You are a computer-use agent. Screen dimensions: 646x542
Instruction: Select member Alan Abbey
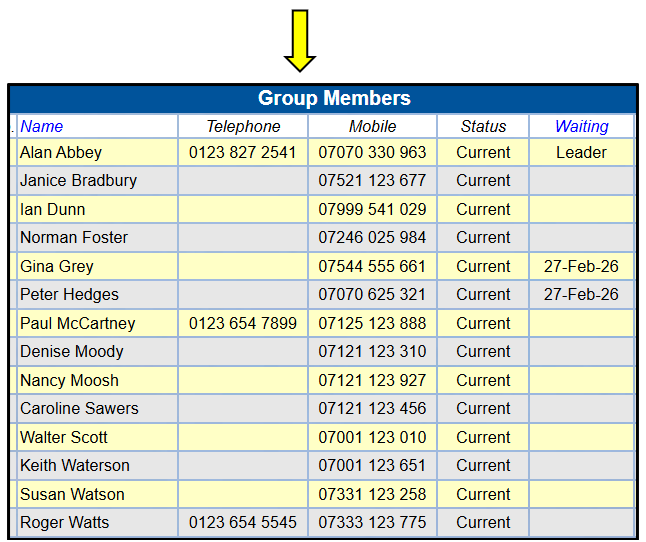click(x=61, y=152)
